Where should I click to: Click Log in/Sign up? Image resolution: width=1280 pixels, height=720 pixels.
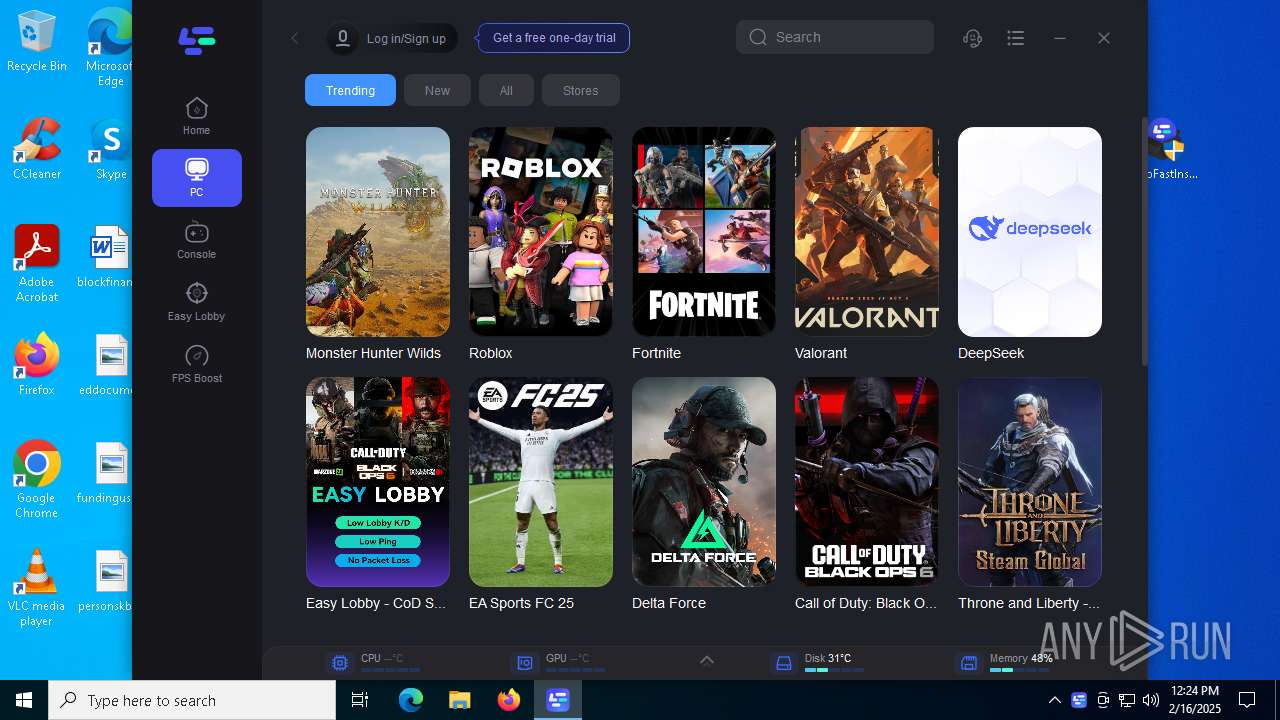coord(406,38)
